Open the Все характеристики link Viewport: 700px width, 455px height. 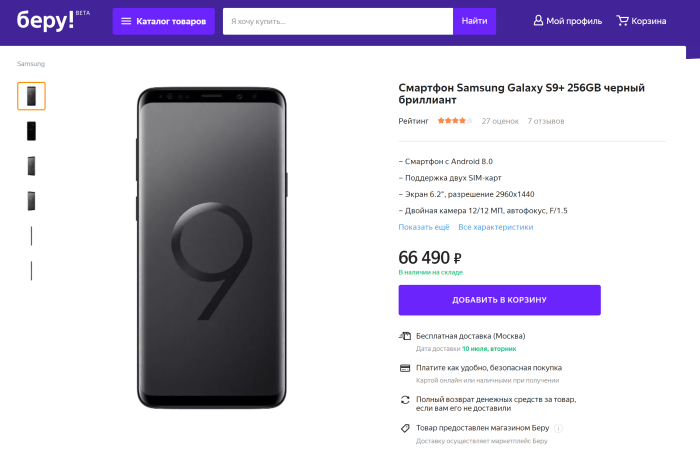496,227
